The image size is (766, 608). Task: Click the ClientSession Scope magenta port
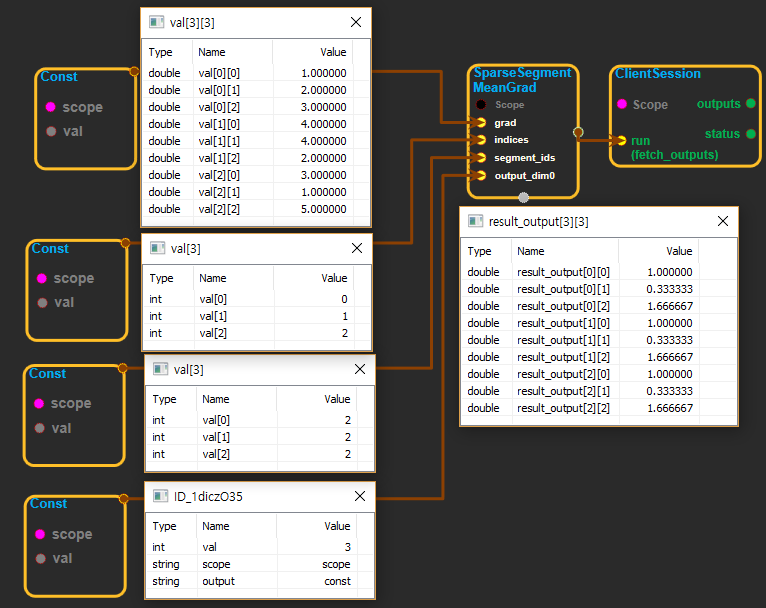622,104
